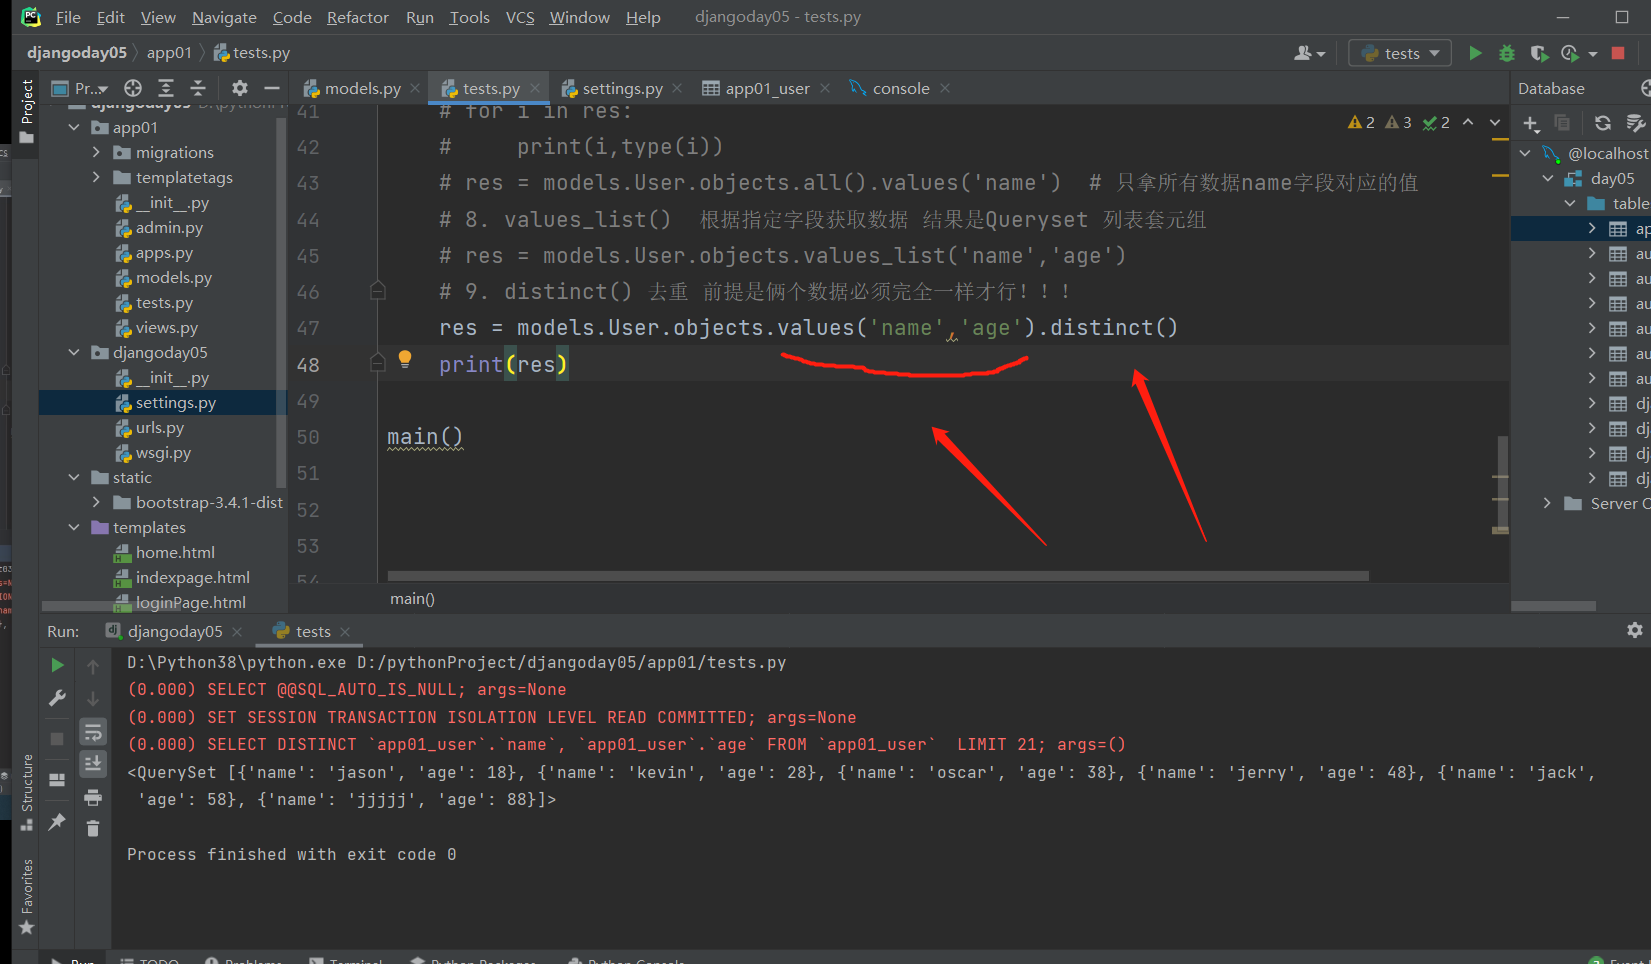Open Project panel gear options
1651x964 pixels.
(x=240, y=88)
